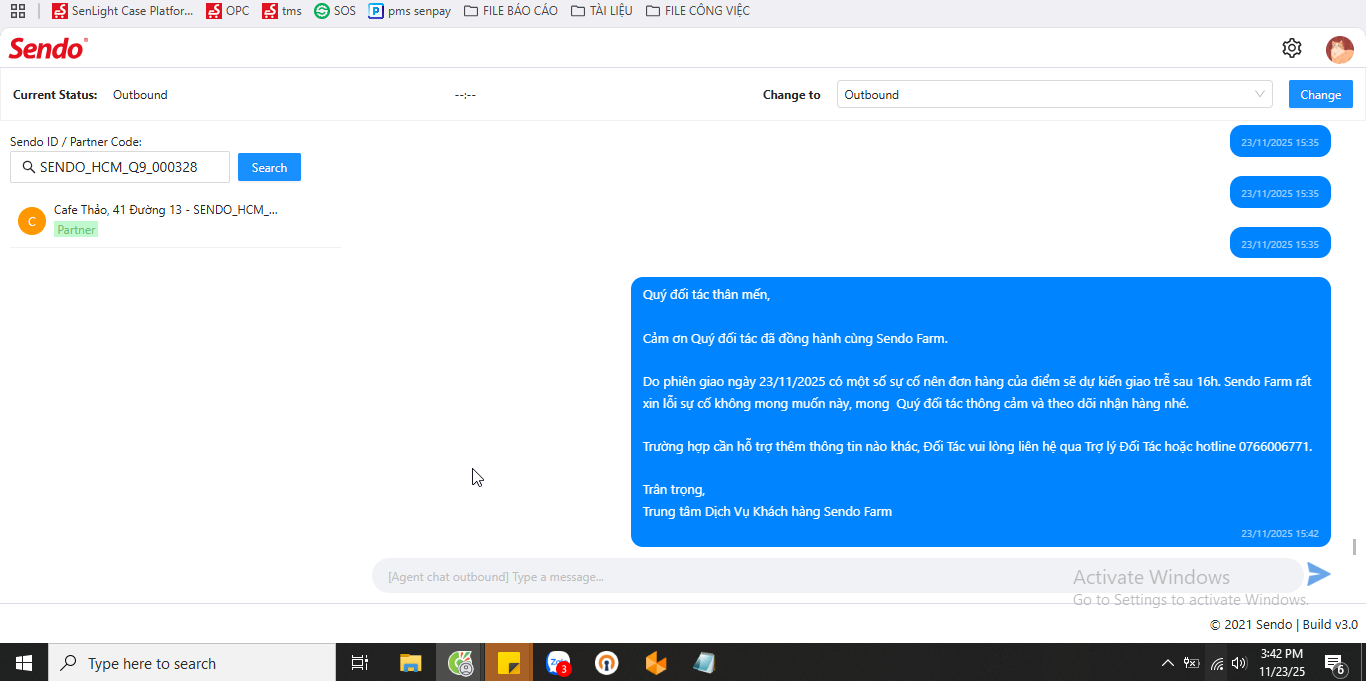Open FILE BÁO CÁO bookmark folder
Viewport: 1366px width, 681px height.
[x=511, y=11]
